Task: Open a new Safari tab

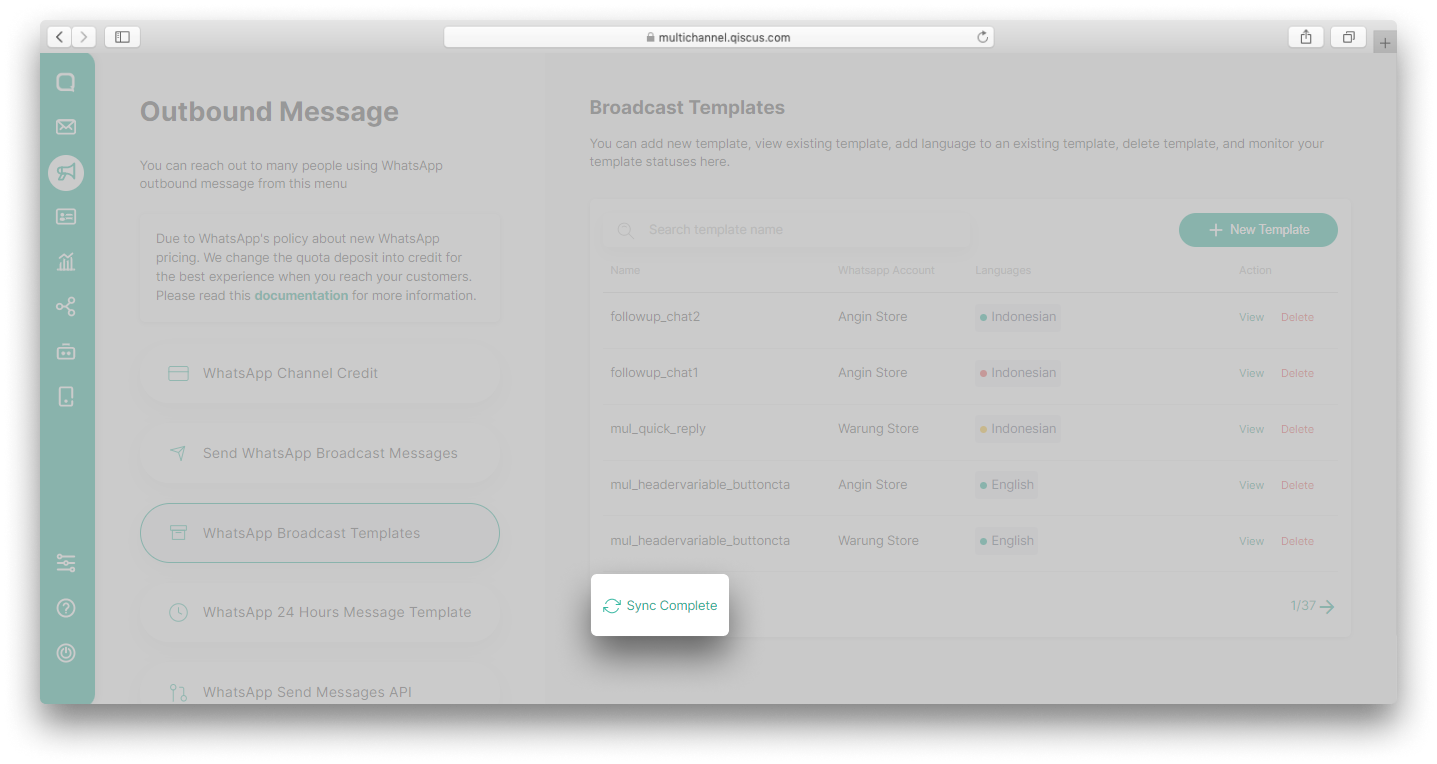Action: (x=1385, y=42)
